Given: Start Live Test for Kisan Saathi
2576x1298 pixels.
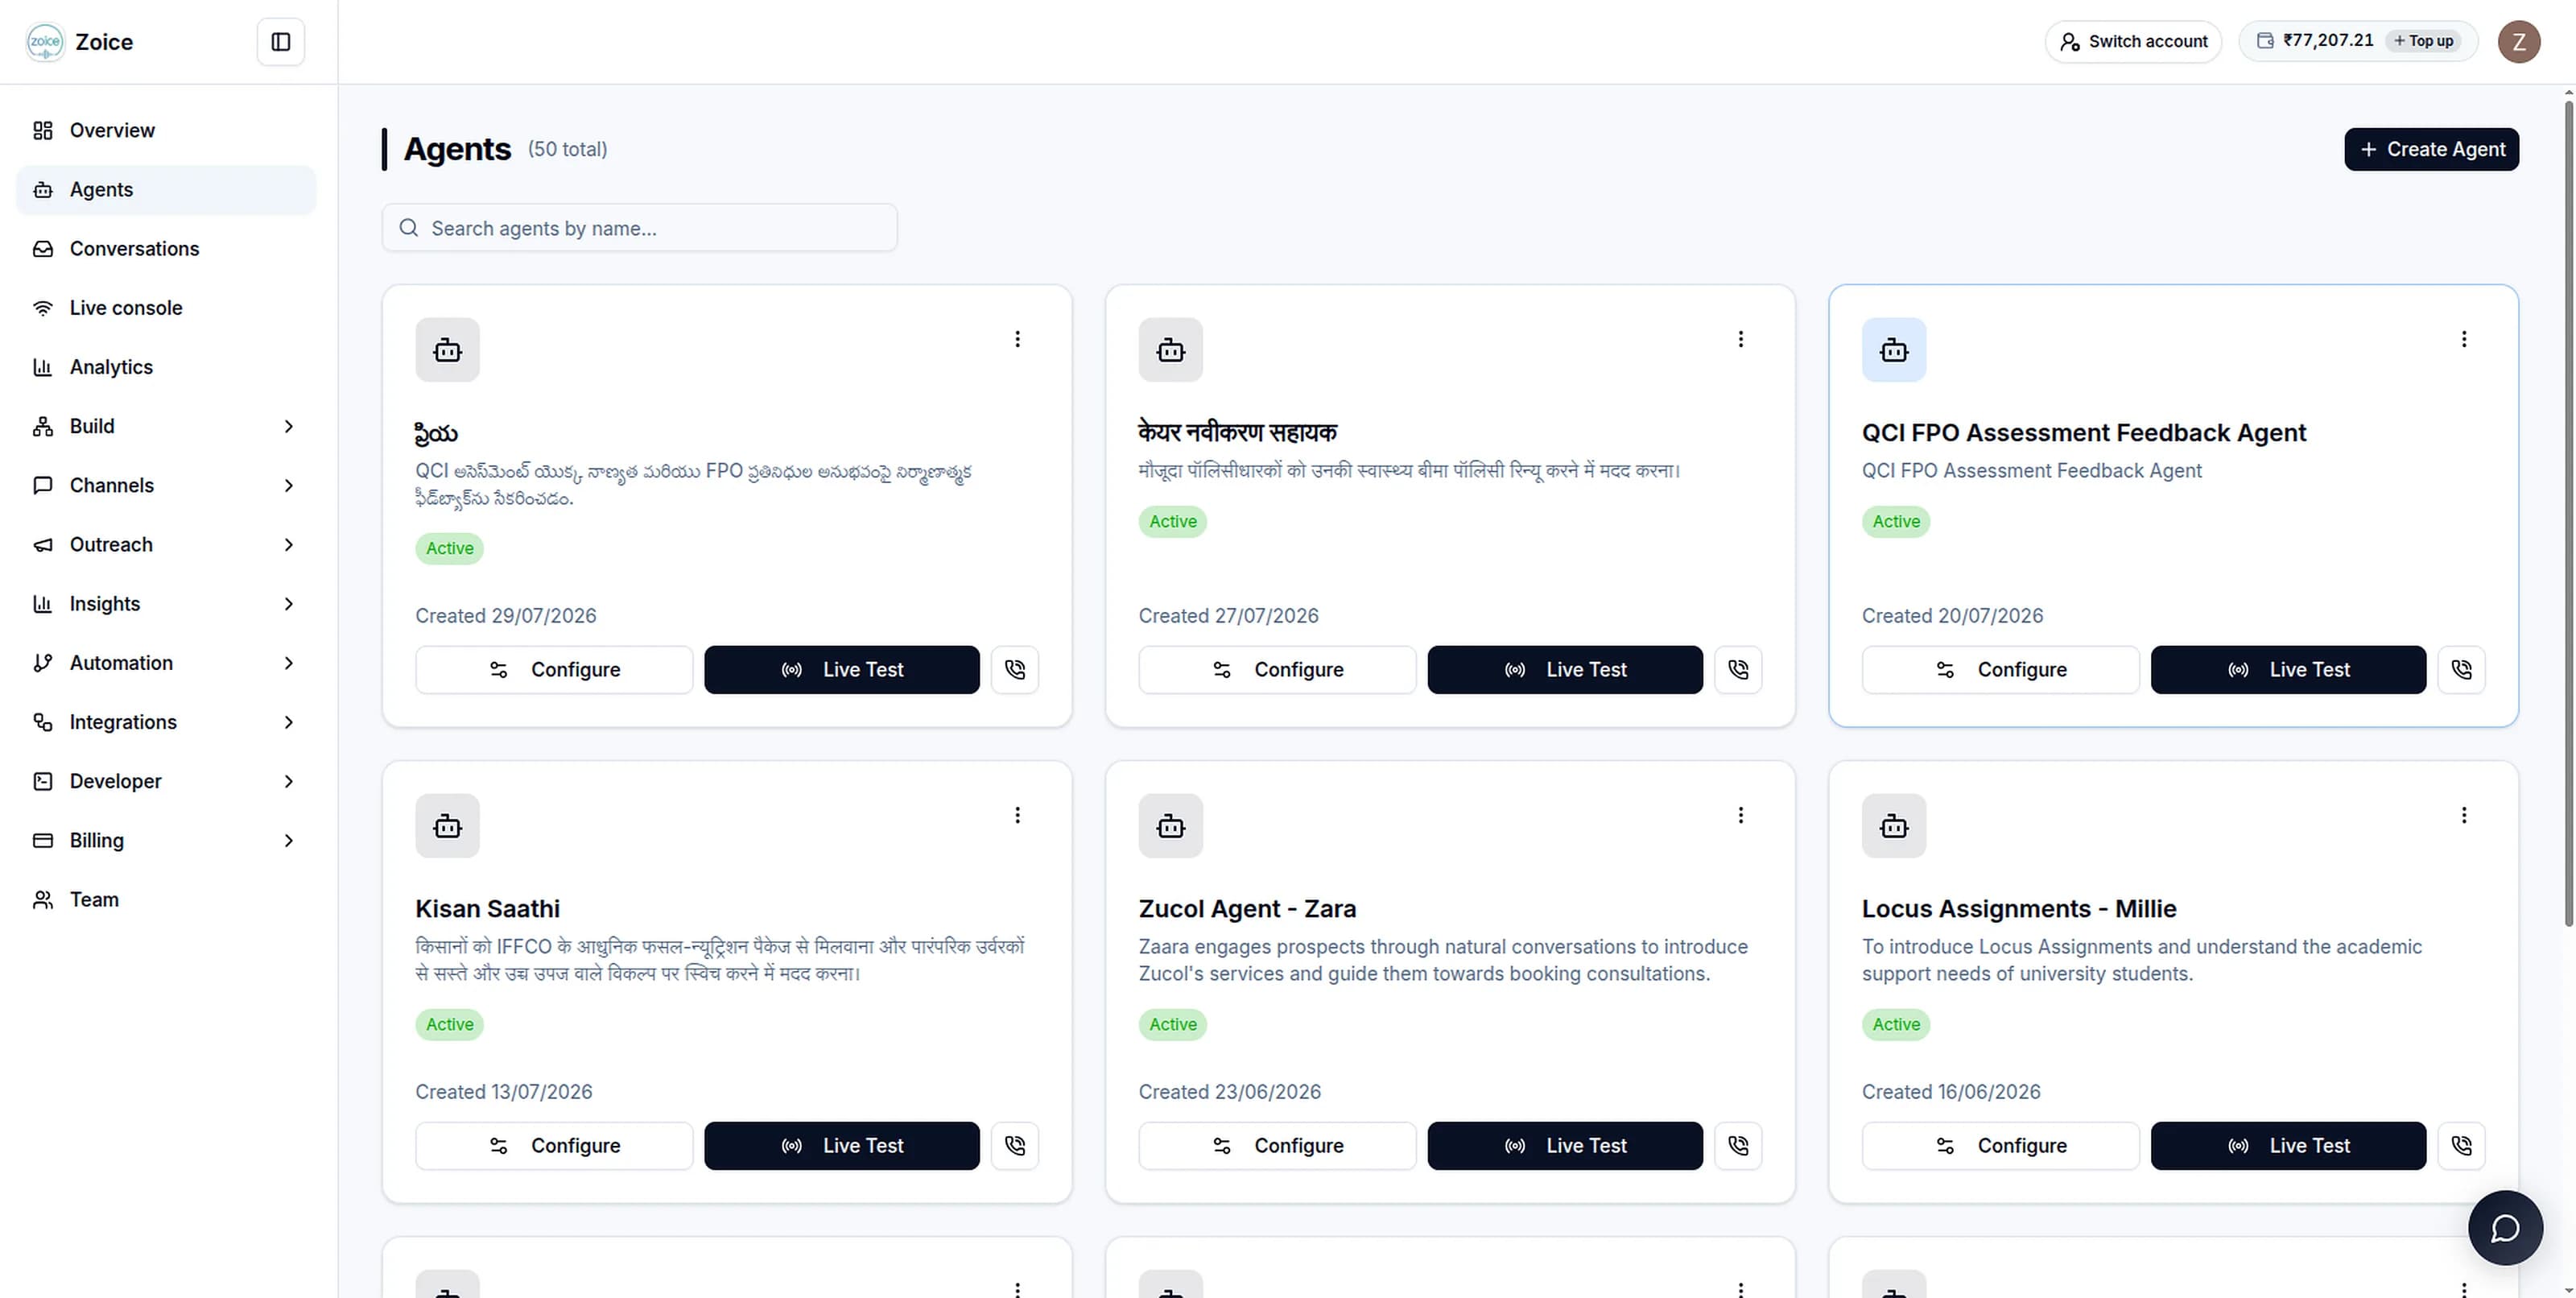Looking at the screenshot, I should [x=841, y=1145].
